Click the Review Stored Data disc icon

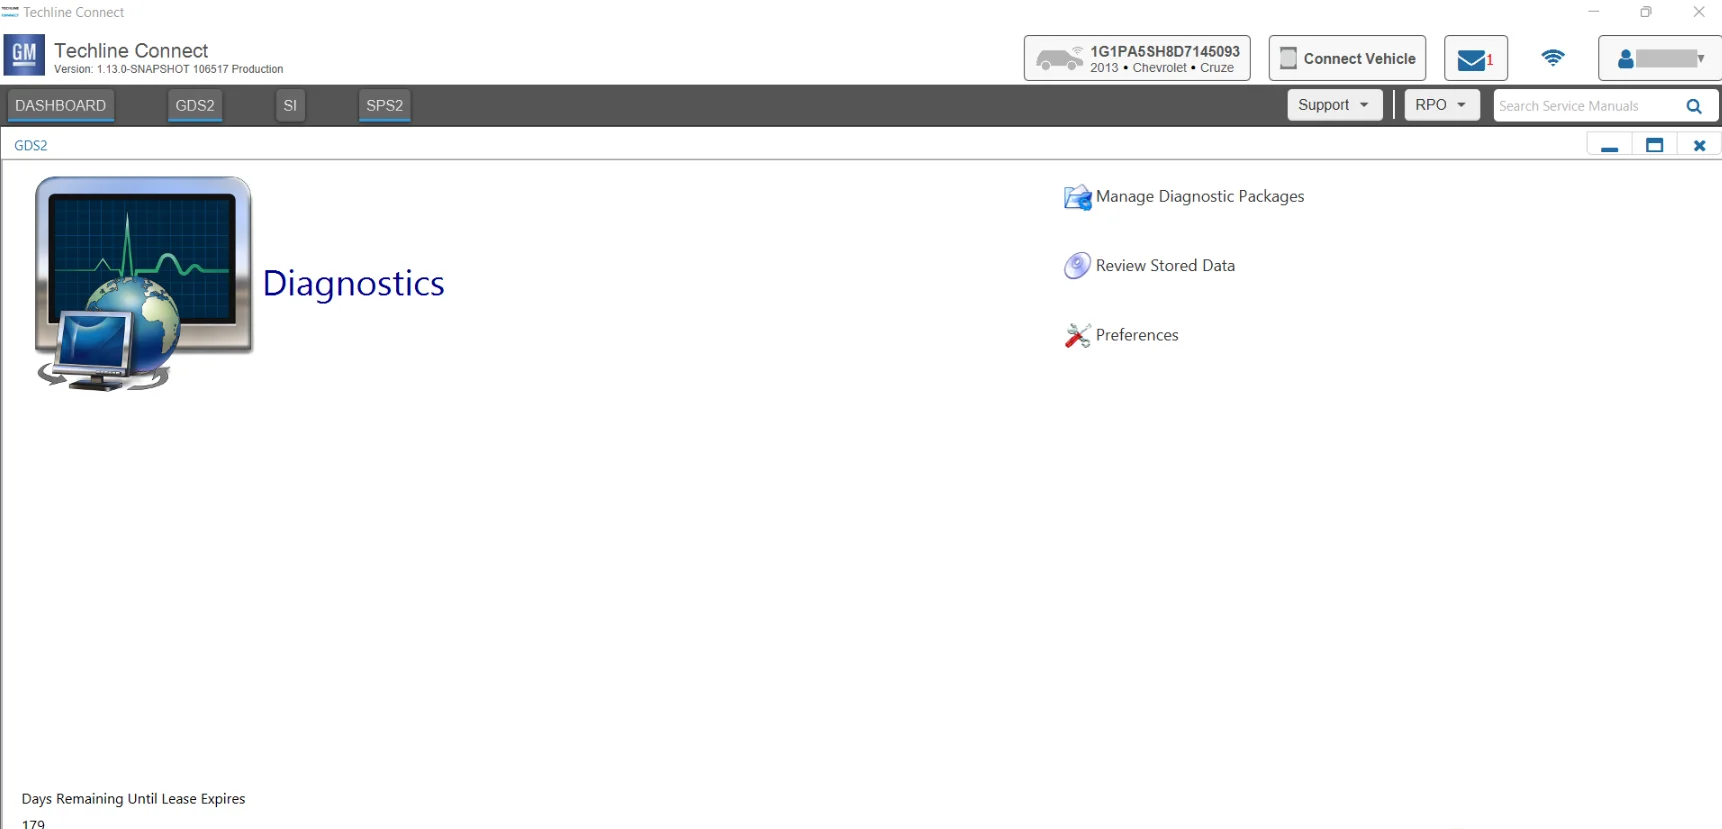[x=1077, y=266]
